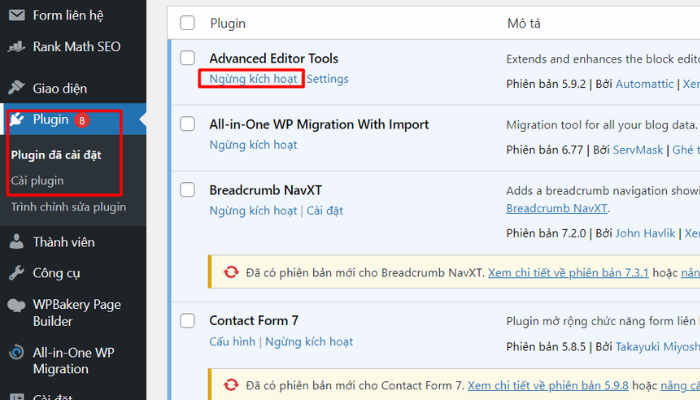
Task: Click Ngừng kích hoạt under Contact Form 7
Action: click(309, 342)
